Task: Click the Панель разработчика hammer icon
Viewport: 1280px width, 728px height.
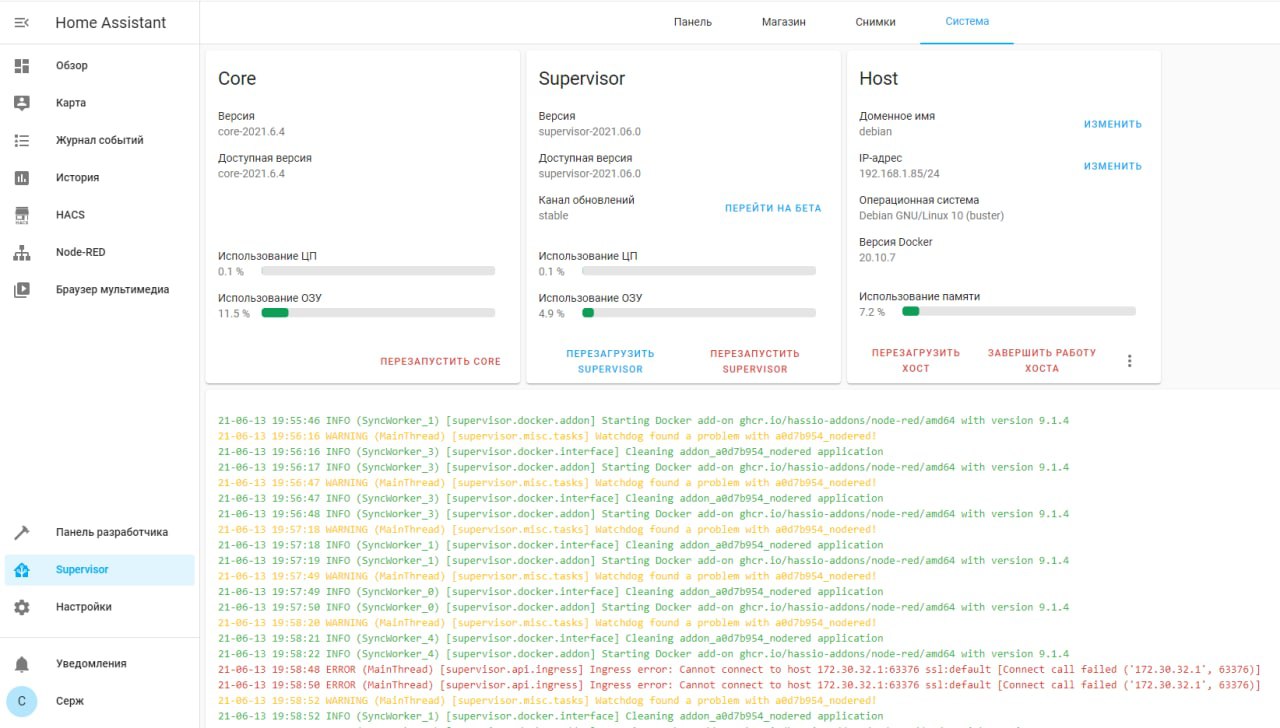Action: click(22, 532)
